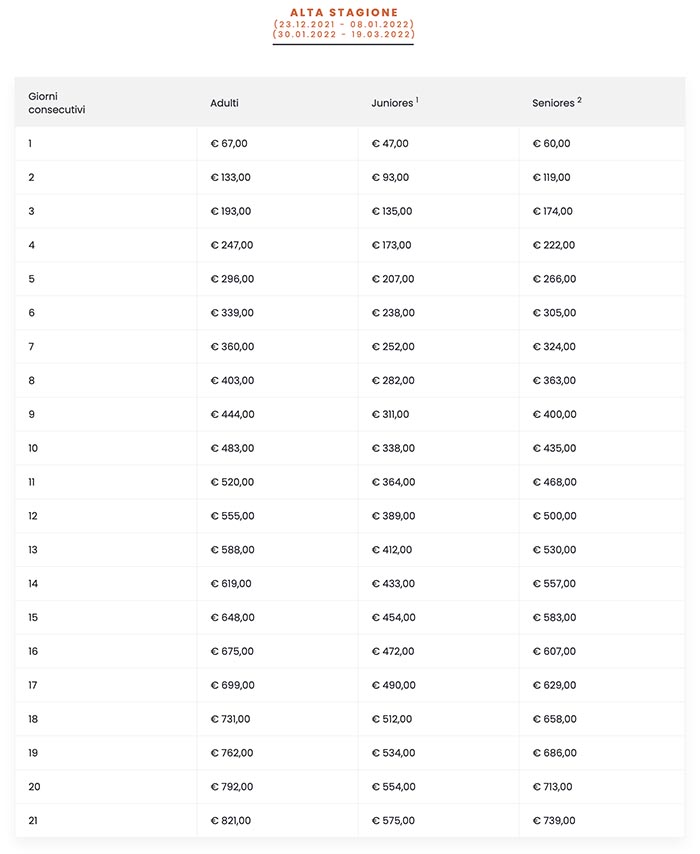The width and height of the screenshot is (700, 854).
Task: Click the 18-day adult price € 731,00
Action: (231, 719)
